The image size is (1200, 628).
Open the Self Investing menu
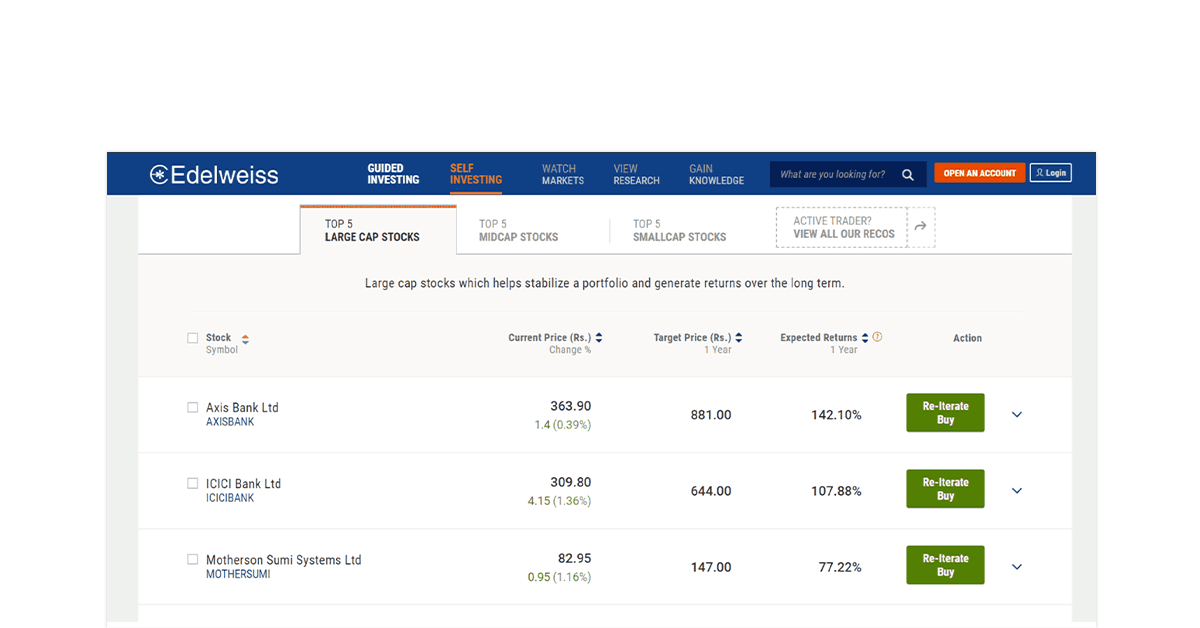coord(476,174)
